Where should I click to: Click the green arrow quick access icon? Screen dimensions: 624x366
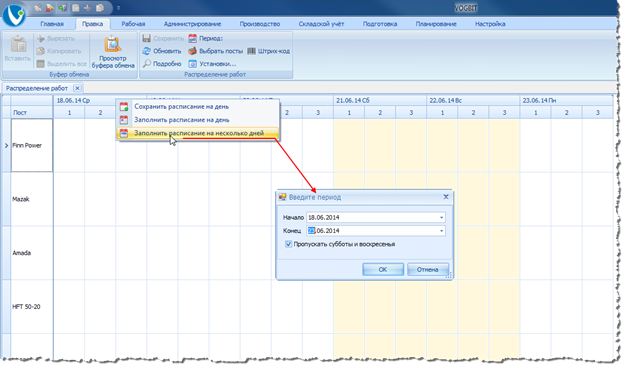pos(62,8)
